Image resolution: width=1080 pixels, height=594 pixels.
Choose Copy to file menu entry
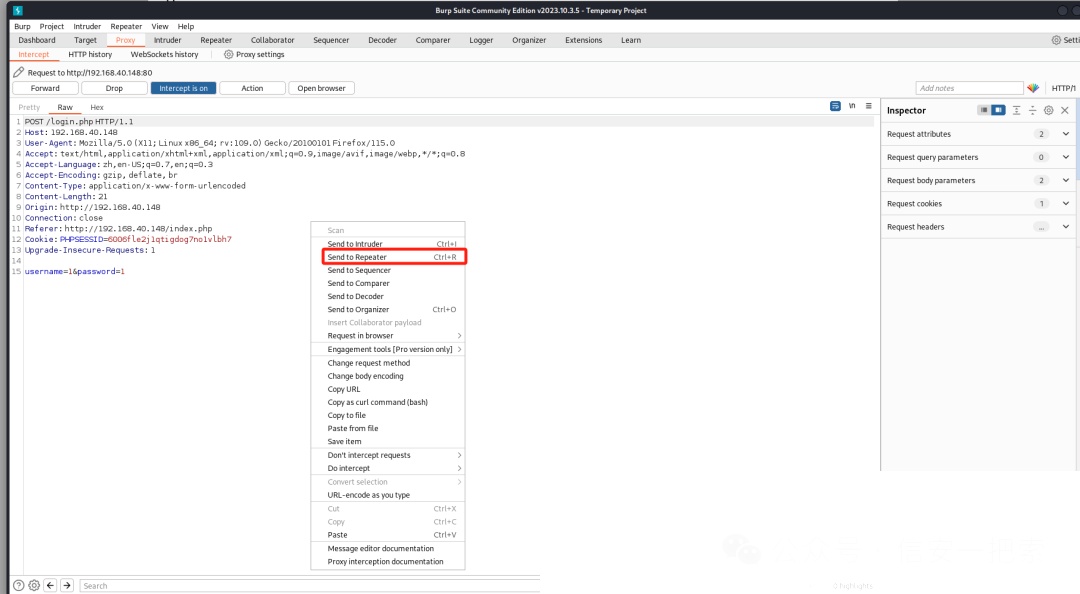point(388,416)
